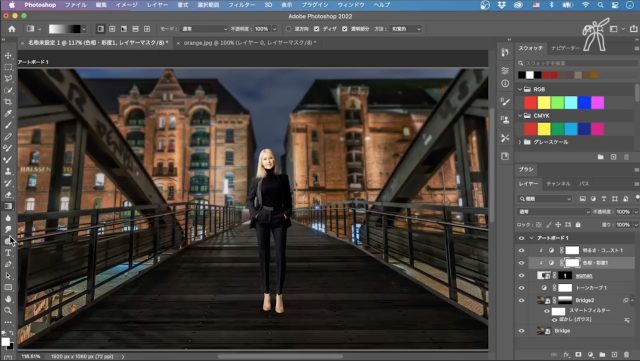Add layer style fx icon

[x=567, y=354]
